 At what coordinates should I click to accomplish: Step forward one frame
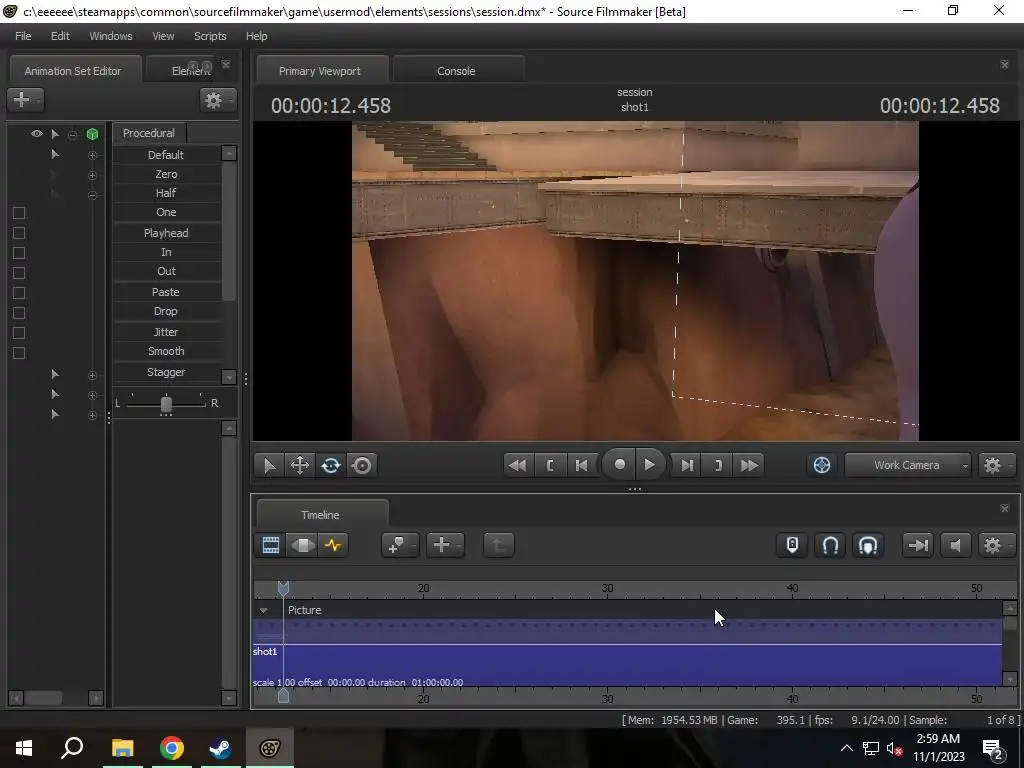[687, 465]
